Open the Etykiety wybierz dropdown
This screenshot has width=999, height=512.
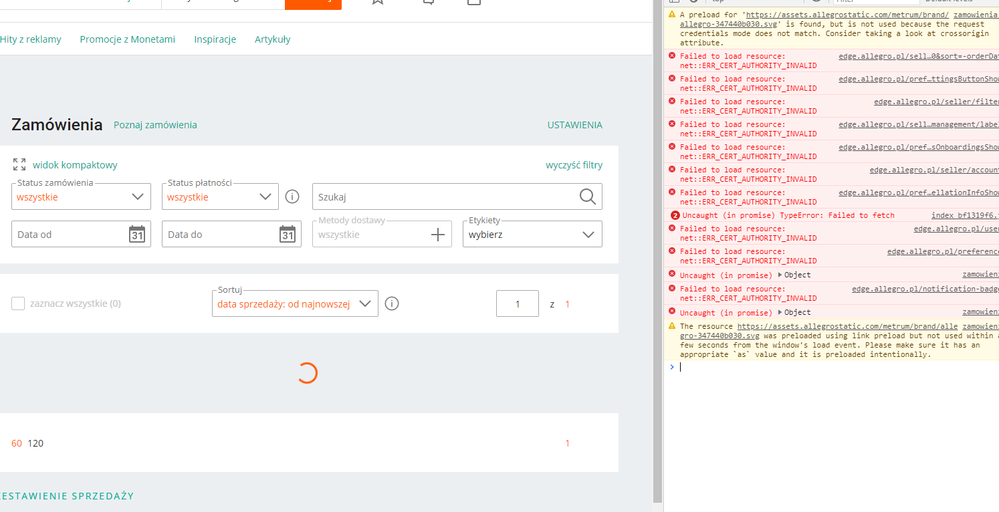(588, 234)
